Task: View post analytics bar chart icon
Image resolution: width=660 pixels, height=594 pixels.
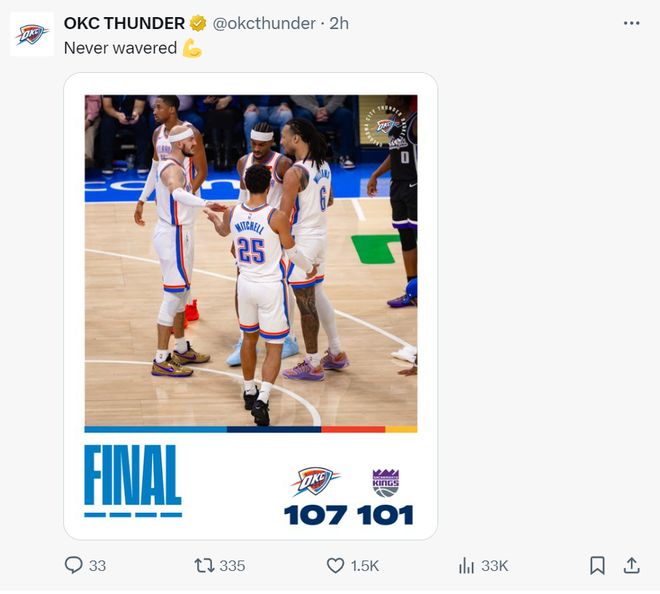Action: pos(466,565)
